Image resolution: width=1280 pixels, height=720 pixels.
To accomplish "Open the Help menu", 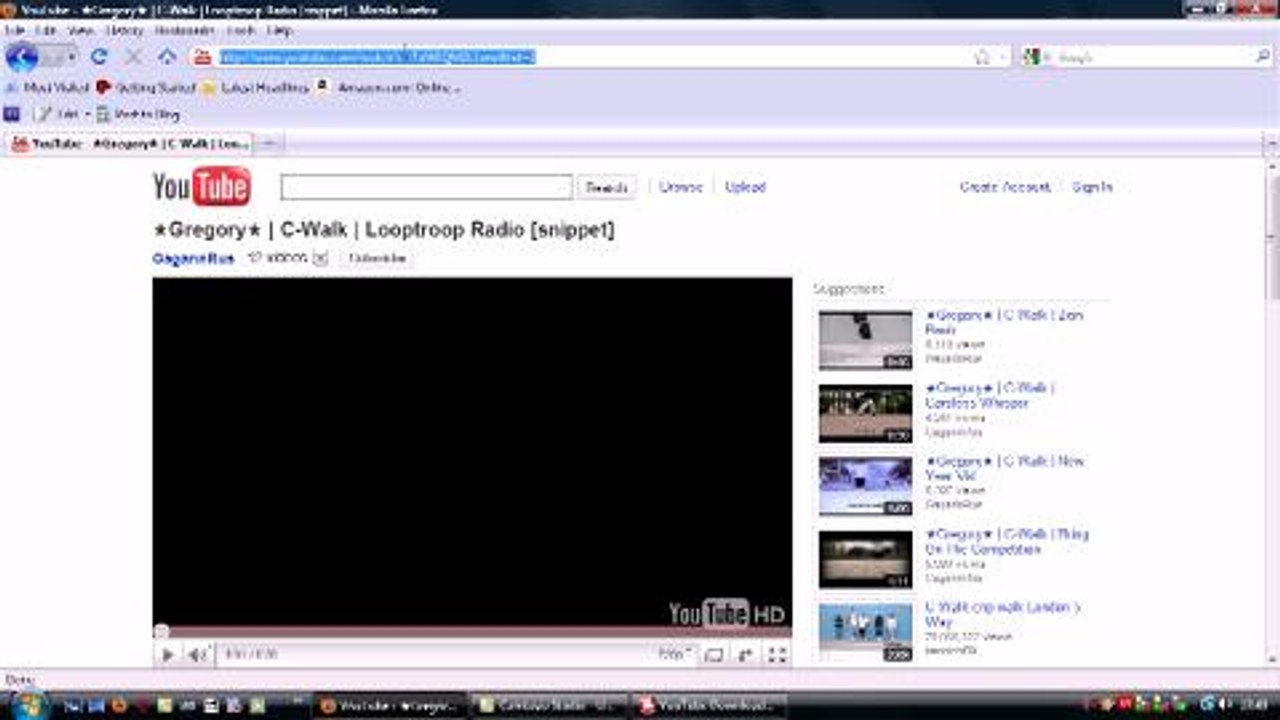I will point(279,31).
